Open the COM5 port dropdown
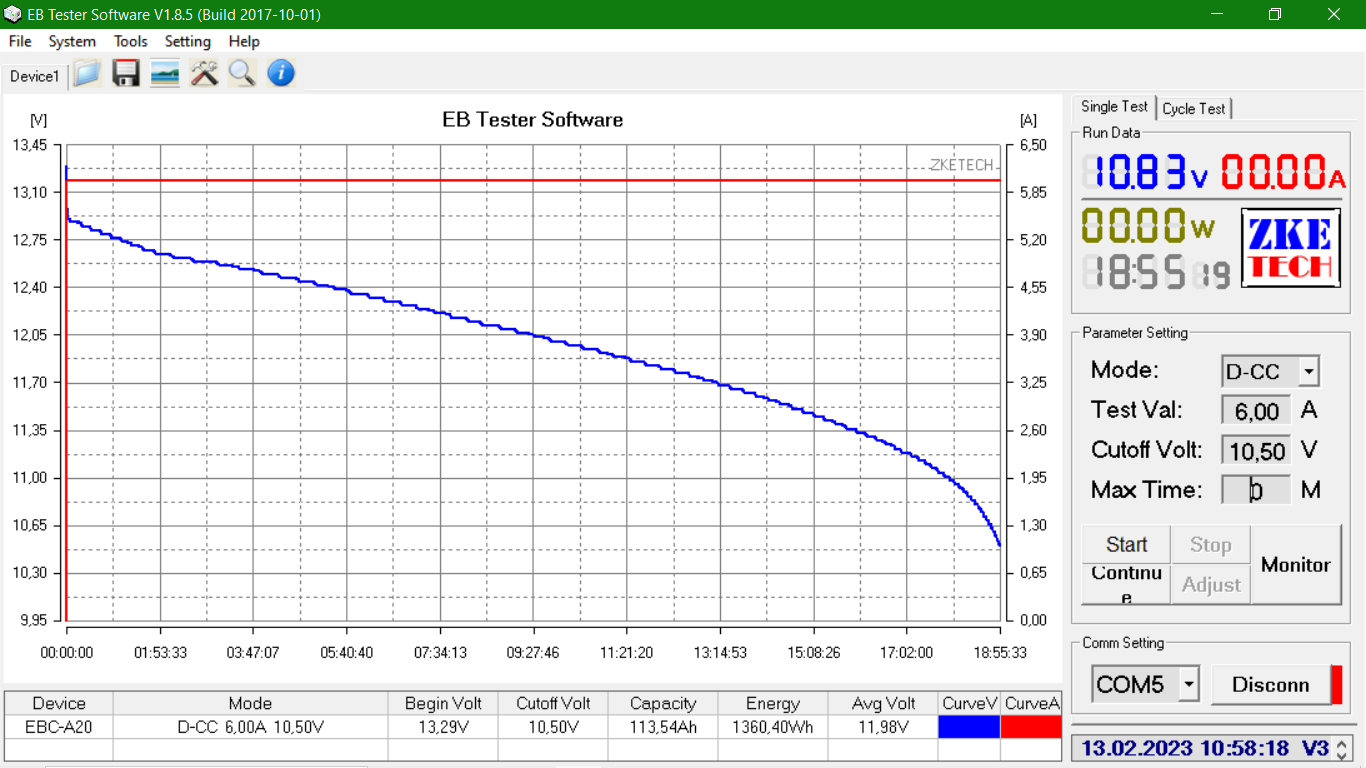 [1189, 685]
